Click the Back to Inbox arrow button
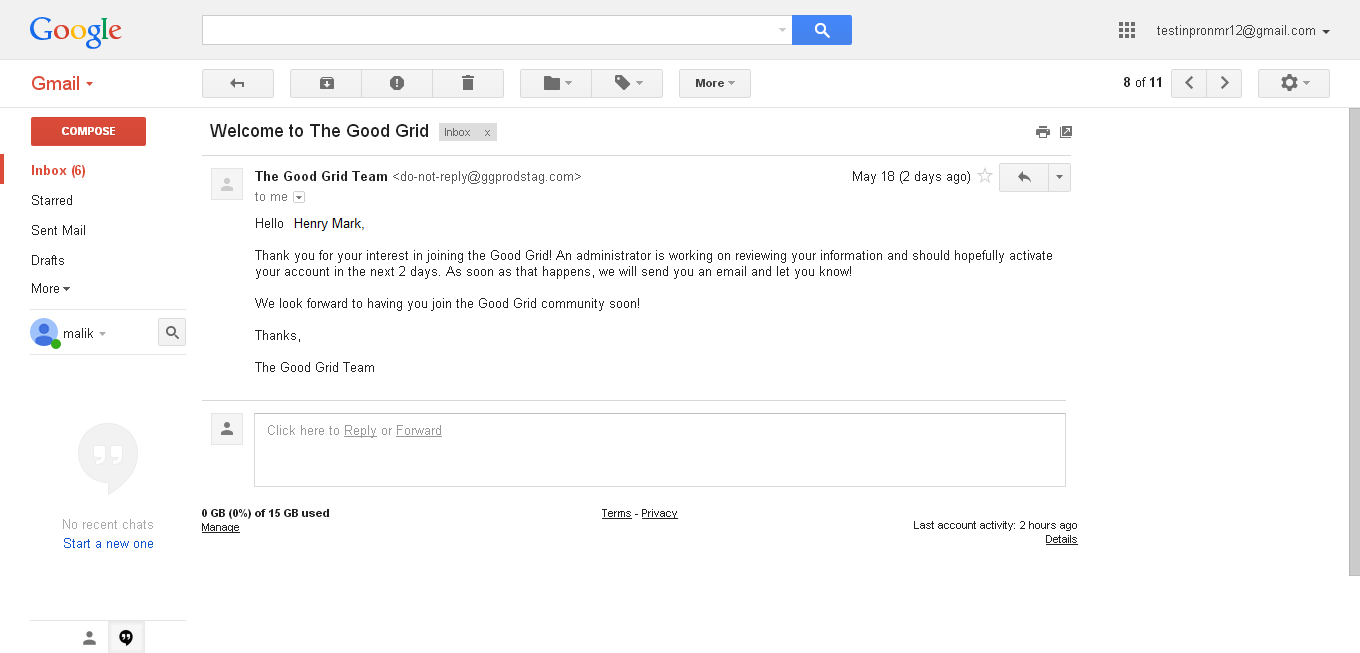 click(238, 83)
